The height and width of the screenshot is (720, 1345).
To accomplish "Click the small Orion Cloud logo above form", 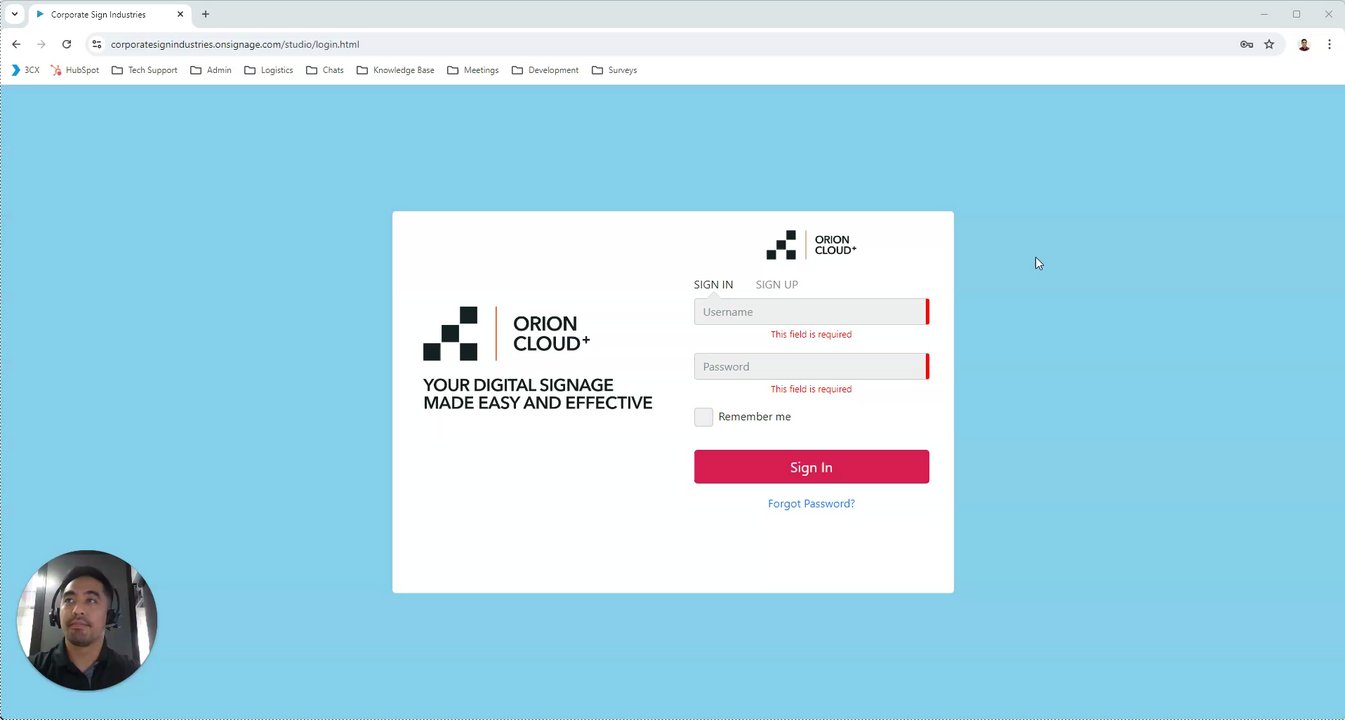I will coord(811,245).
